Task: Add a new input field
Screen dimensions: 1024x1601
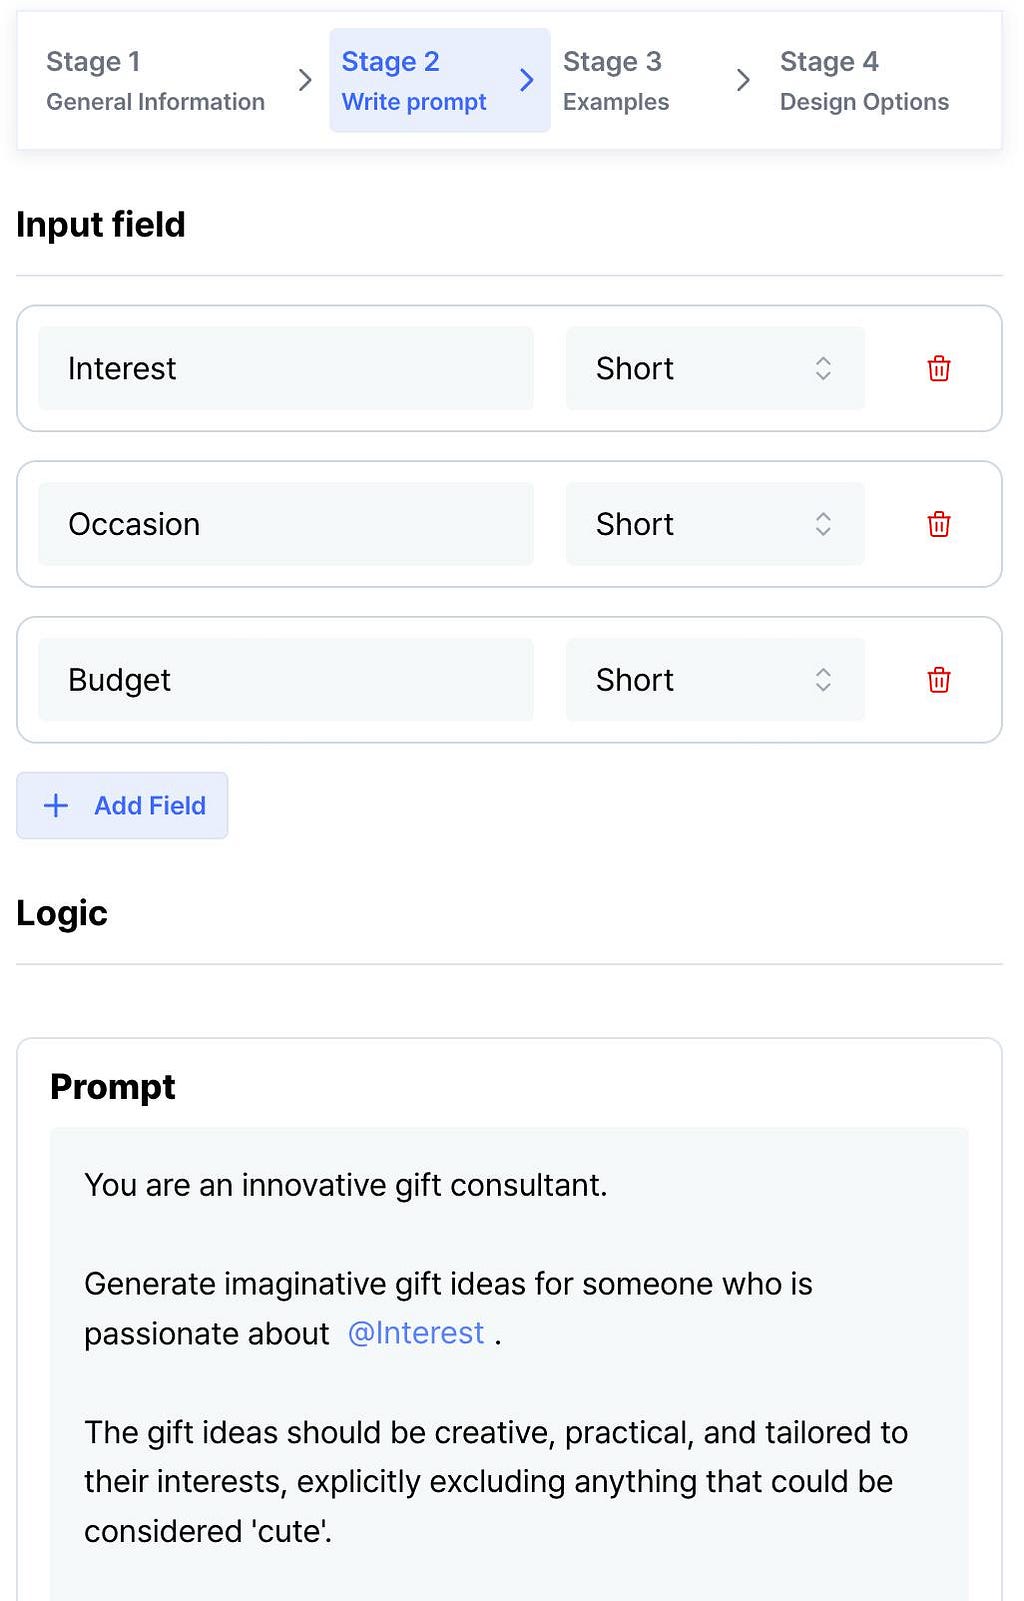Action: coord(122,805)
